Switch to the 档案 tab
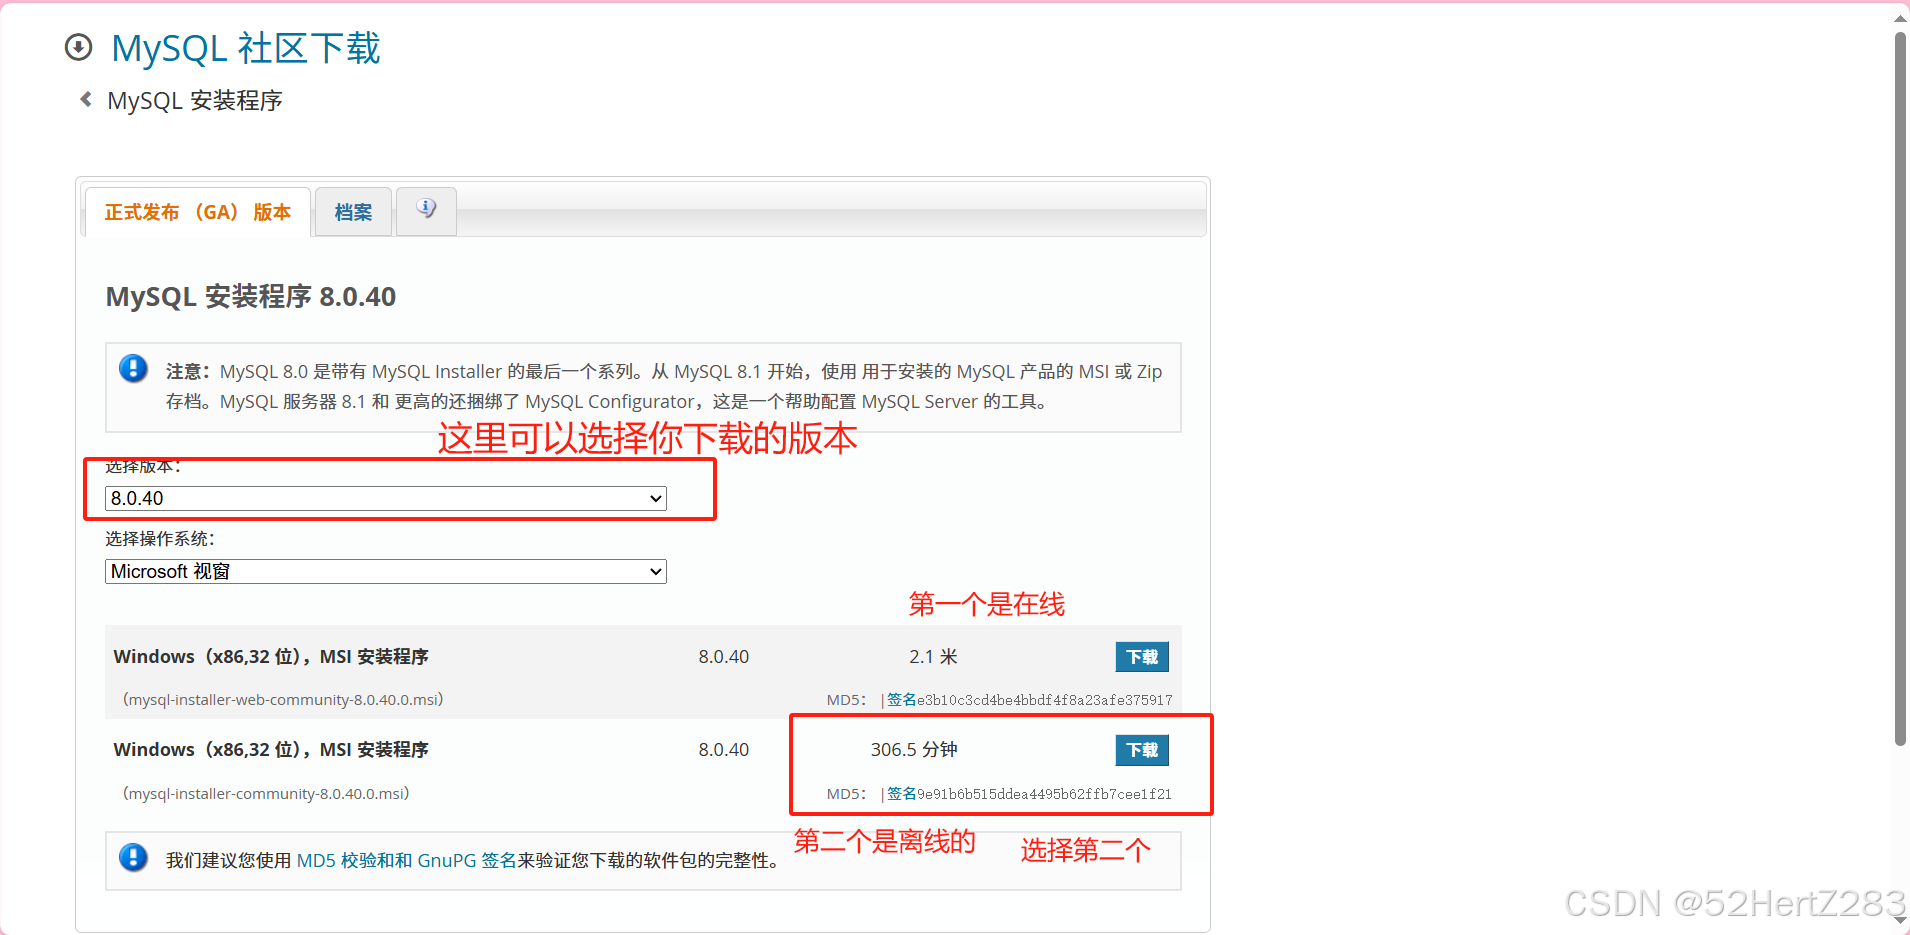The image size is (1910, 935). [x=353, y=212]
